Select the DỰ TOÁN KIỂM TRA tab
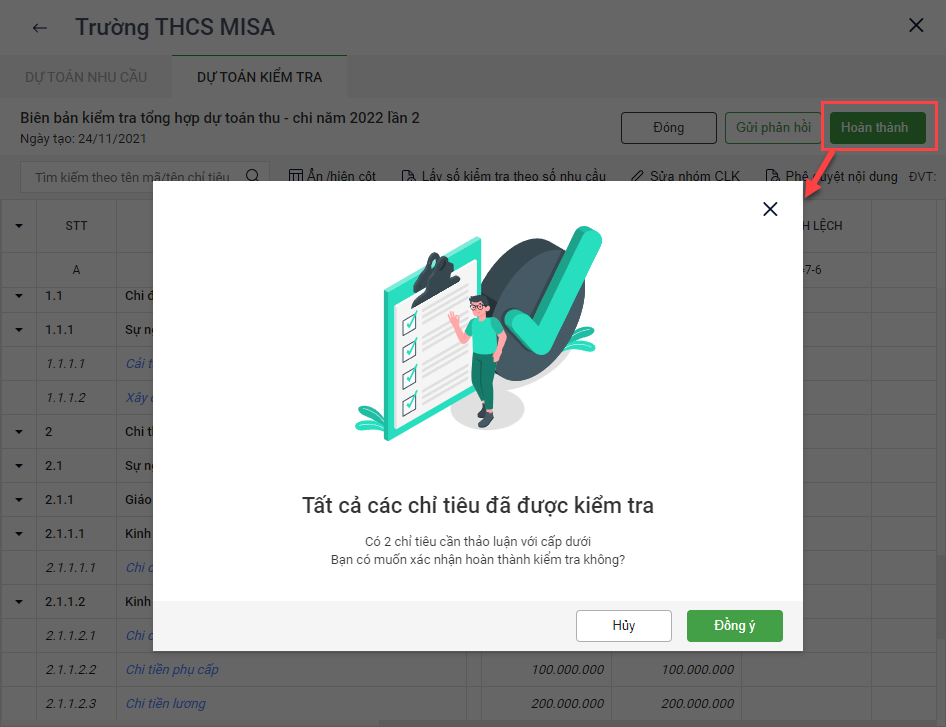The image size is (946, 727). point(259,77)
